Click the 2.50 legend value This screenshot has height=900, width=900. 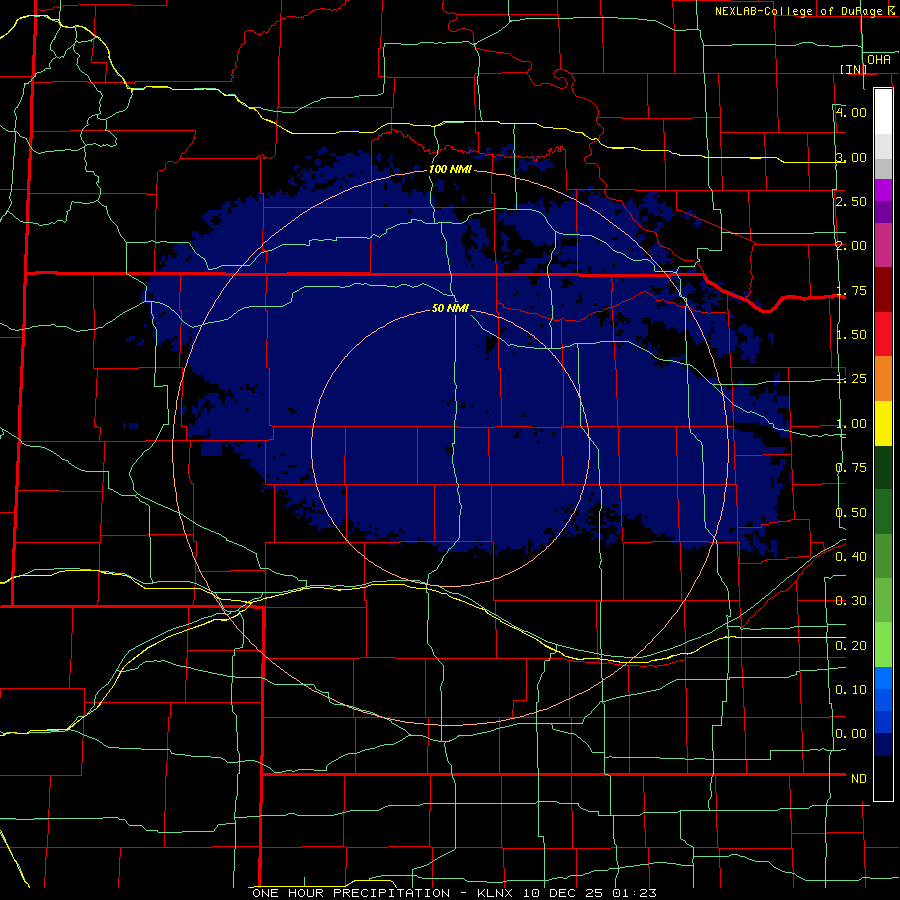pos(851,201)
